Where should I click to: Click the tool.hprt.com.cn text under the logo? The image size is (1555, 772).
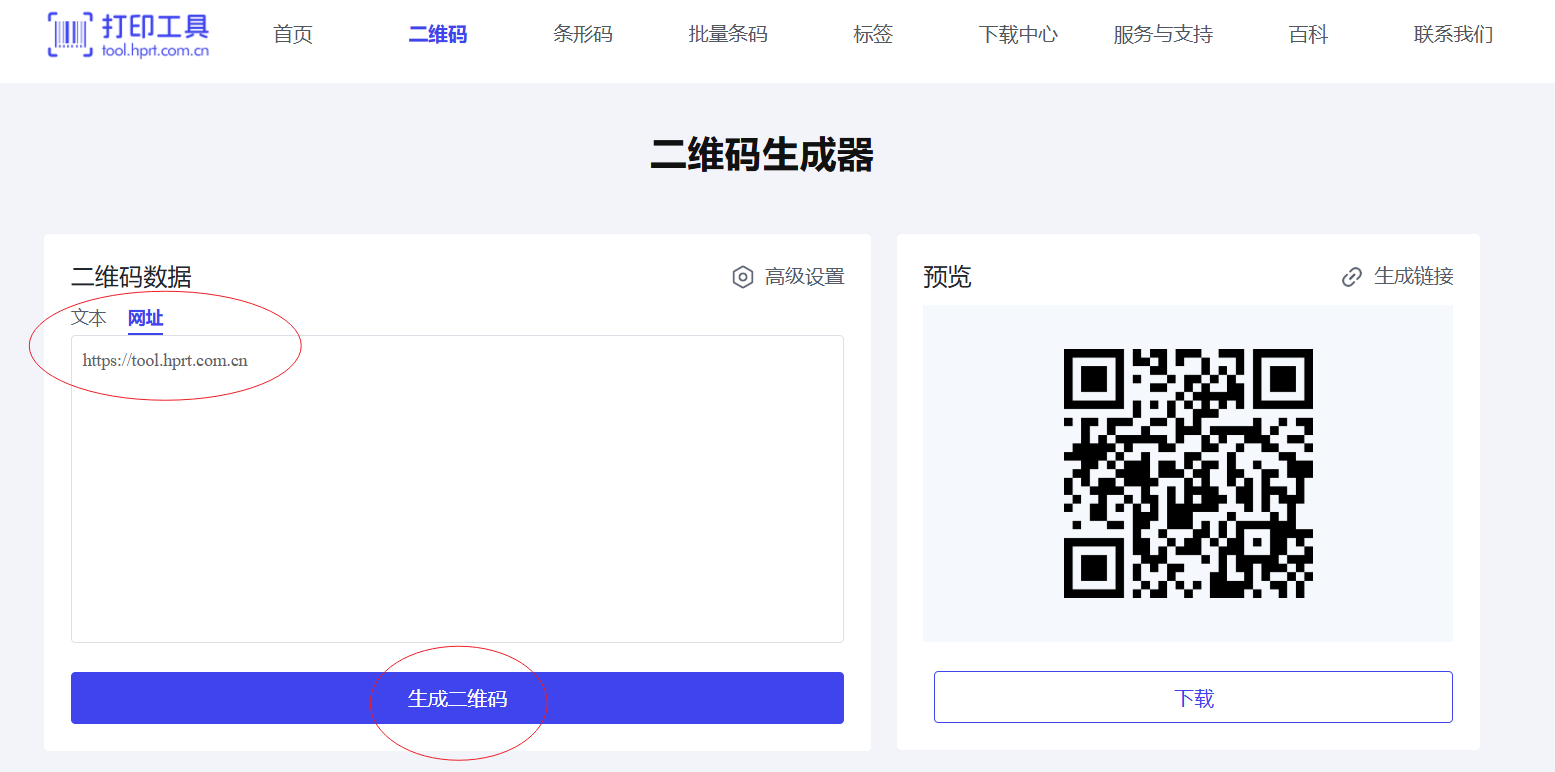(x=155, y=50)
